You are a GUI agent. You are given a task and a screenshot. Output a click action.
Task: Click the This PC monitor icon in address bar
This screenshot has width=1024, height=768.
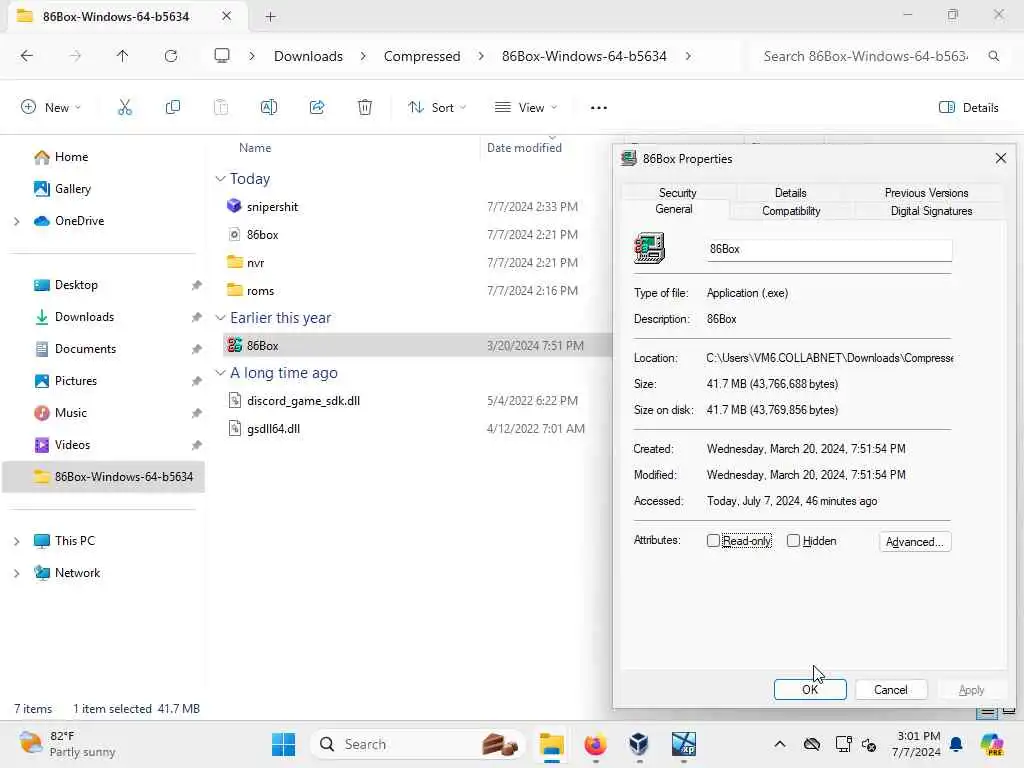(222, 56)
